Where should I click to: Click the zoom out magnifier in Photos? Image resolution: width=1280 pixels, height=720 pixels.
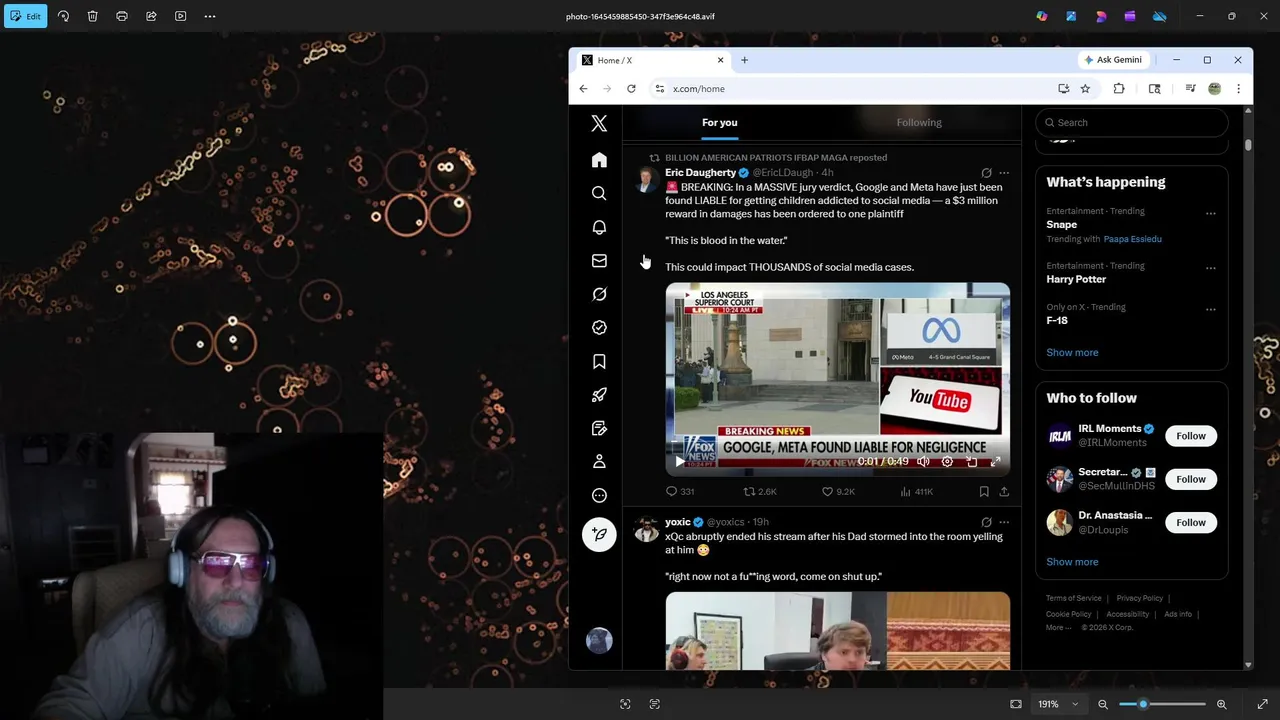tap(1103, 704)
